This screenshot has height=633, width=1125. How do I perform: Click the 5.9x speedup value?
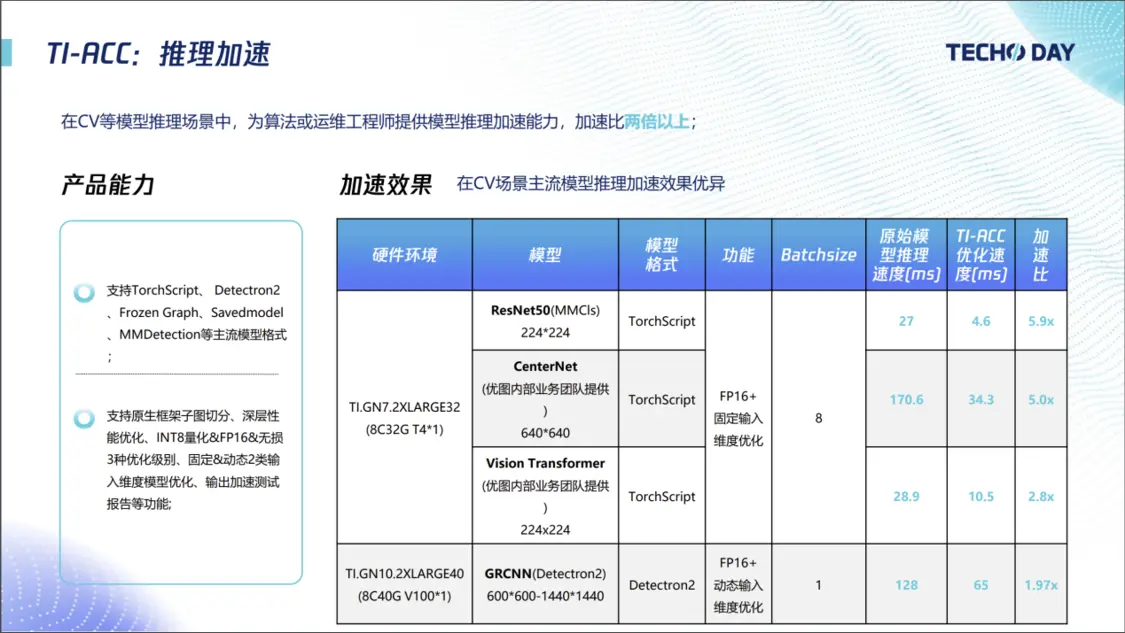pyautogui.click(x=1040, y=321)
